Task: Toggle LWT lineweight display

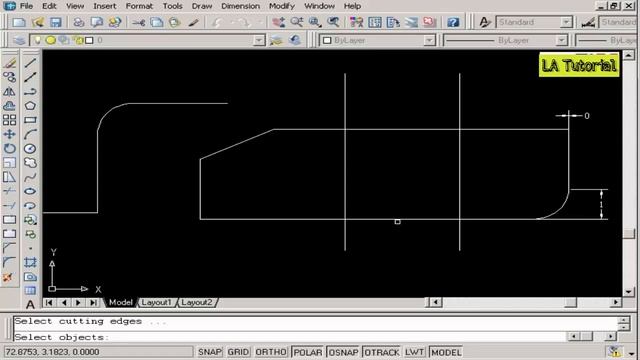Action: 414,352
